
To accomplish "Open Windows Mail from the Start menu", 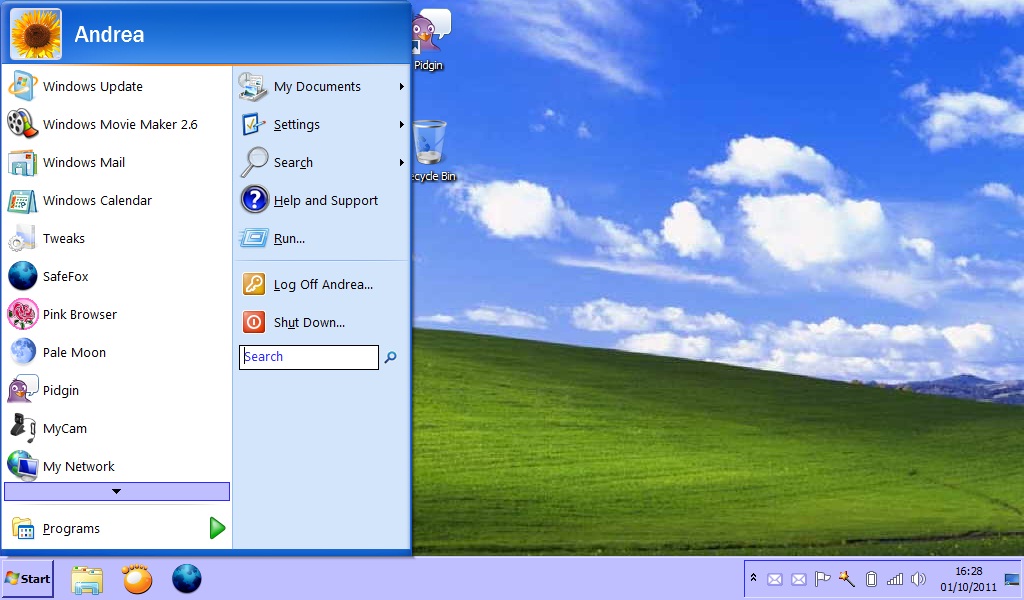I will 117,162.
